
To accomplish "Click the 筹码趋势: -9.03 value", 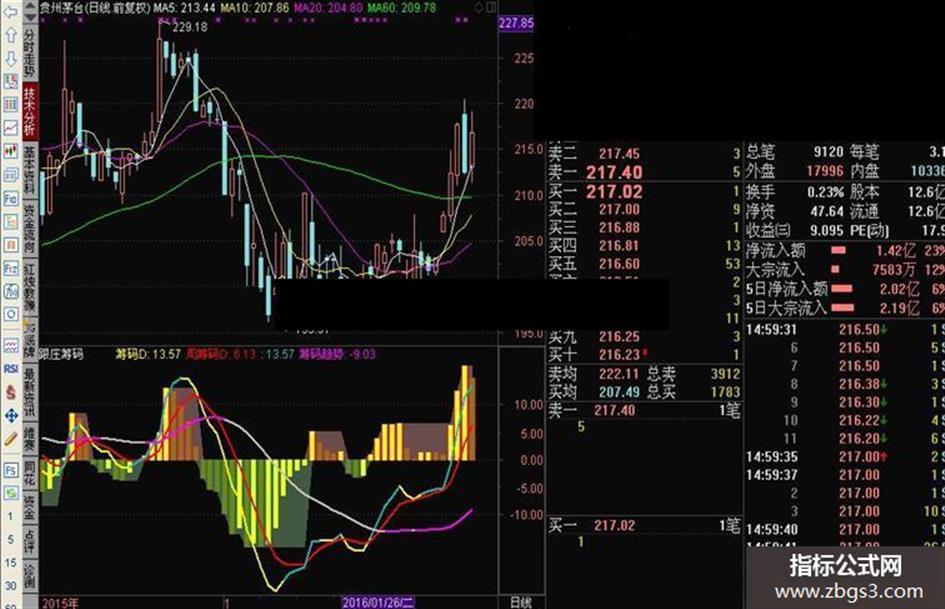I will (x=338, y=354).
